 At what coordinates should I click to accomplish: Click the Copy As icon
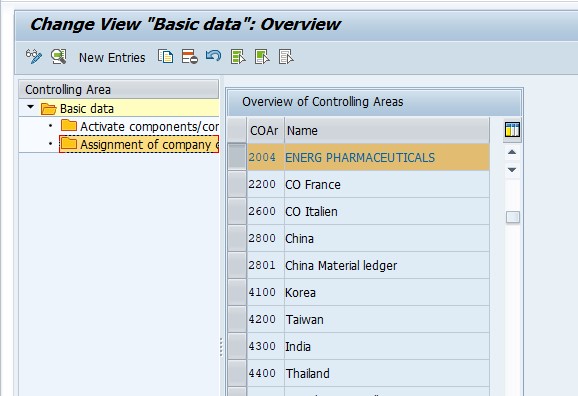(166, 57)
